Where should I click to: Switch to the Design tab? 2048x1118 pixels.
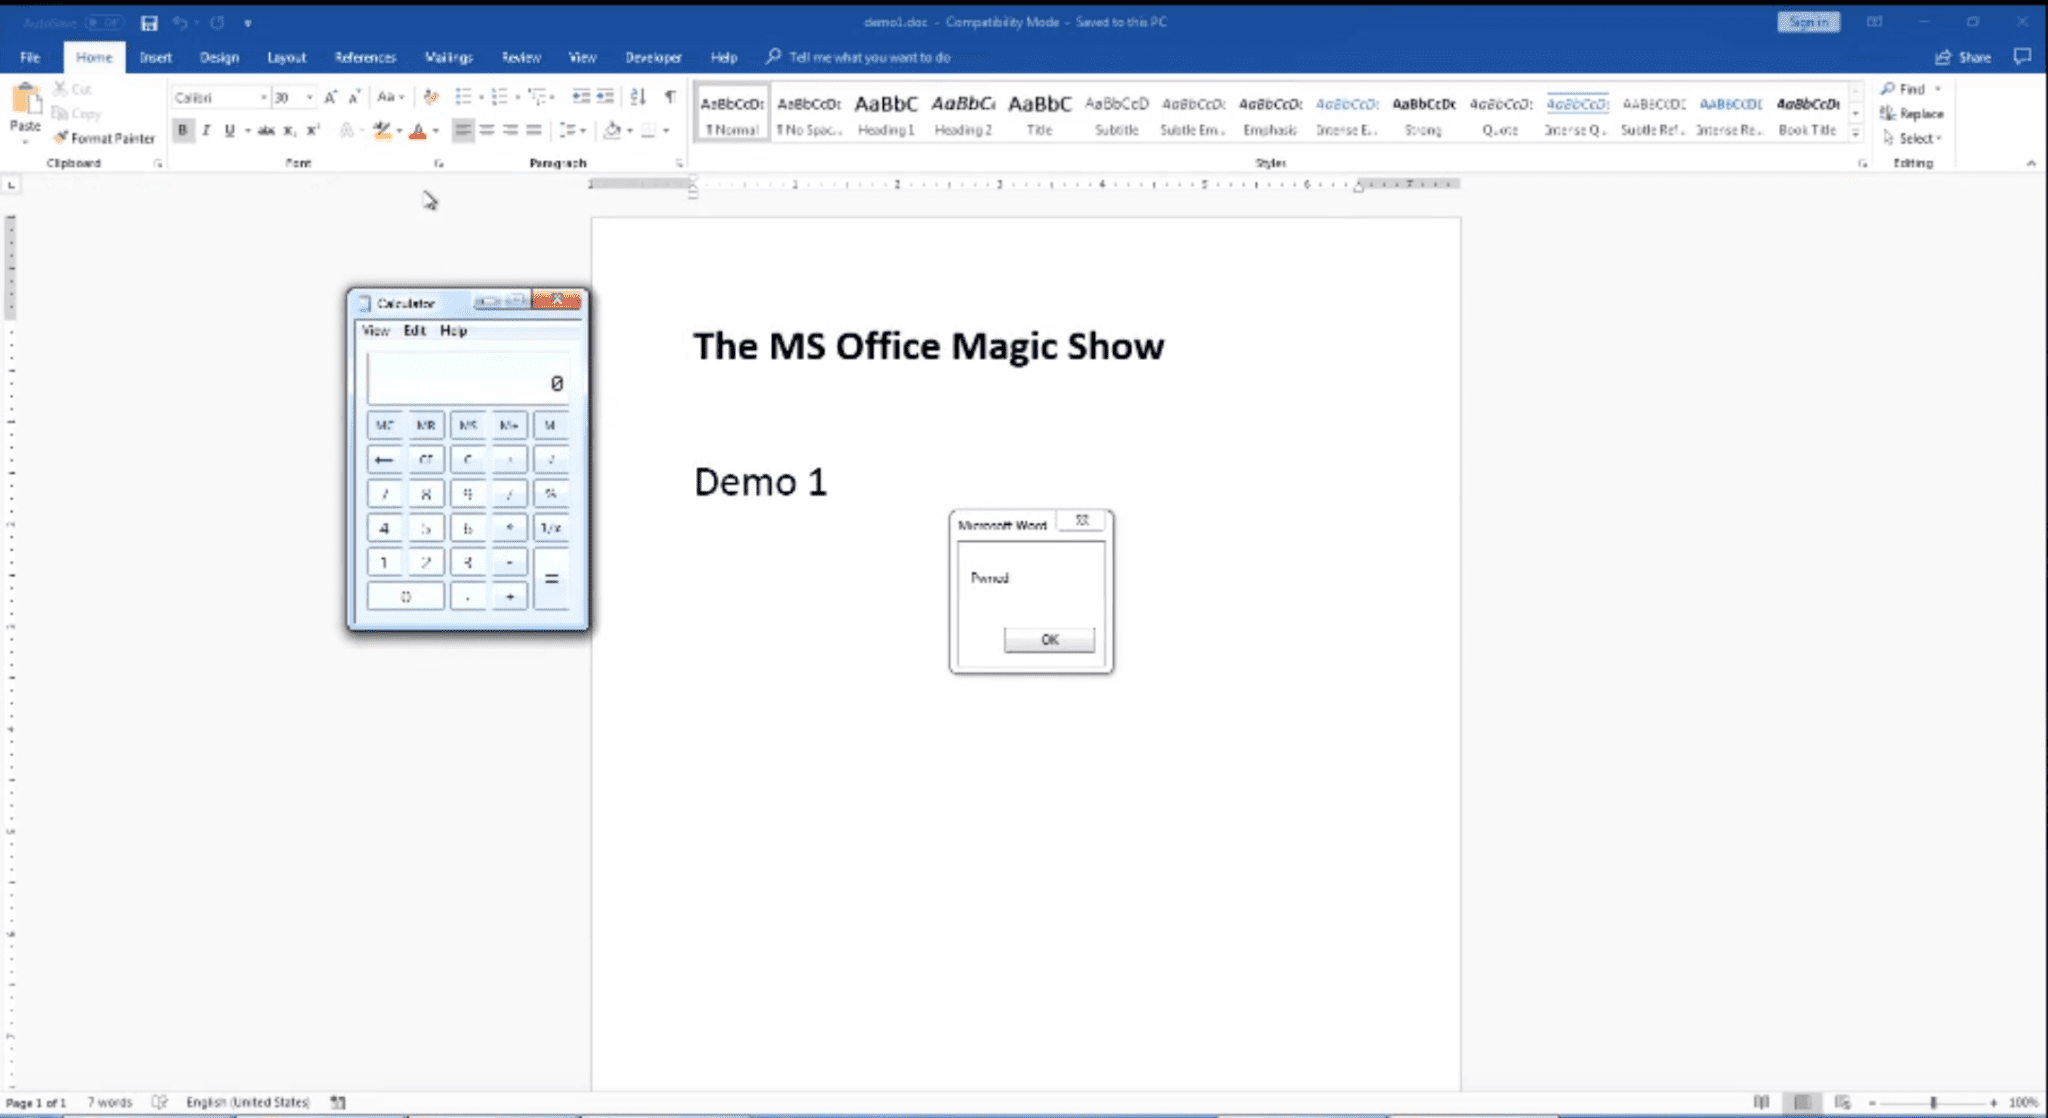[219, 57]
